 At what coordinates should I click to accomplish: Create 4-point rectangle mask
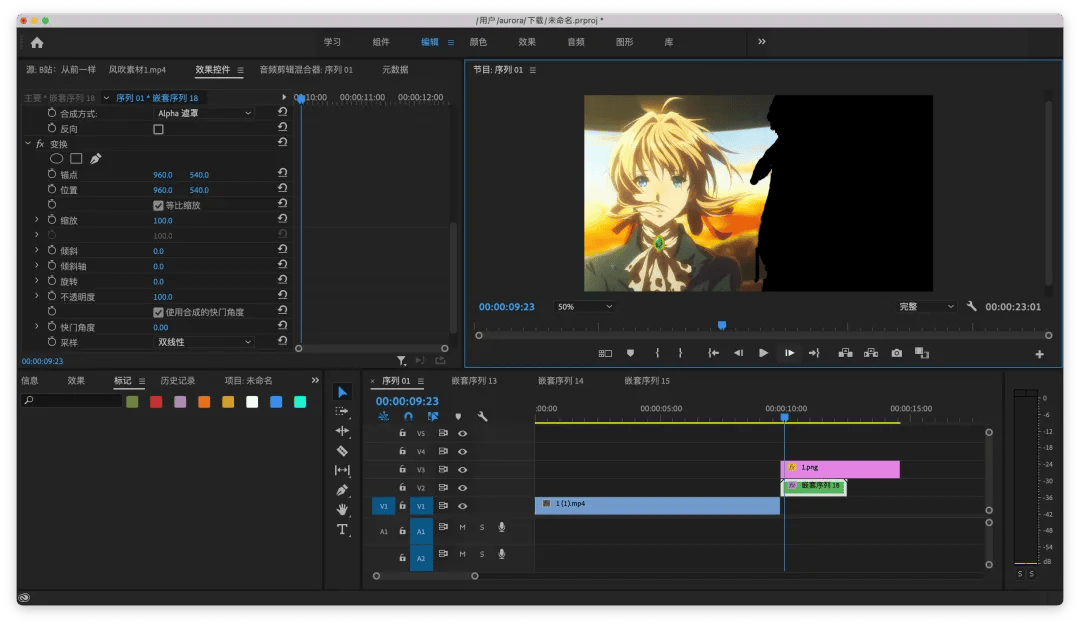click(x=76, y=158)
